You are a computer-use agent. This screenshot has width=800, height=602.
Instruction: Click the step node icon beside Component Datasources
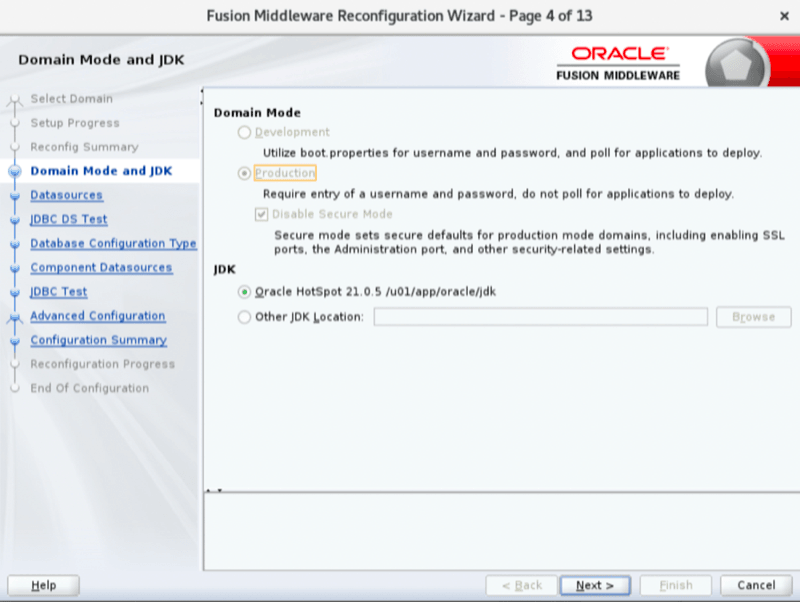pyautogui.click(x=15, y=268)
